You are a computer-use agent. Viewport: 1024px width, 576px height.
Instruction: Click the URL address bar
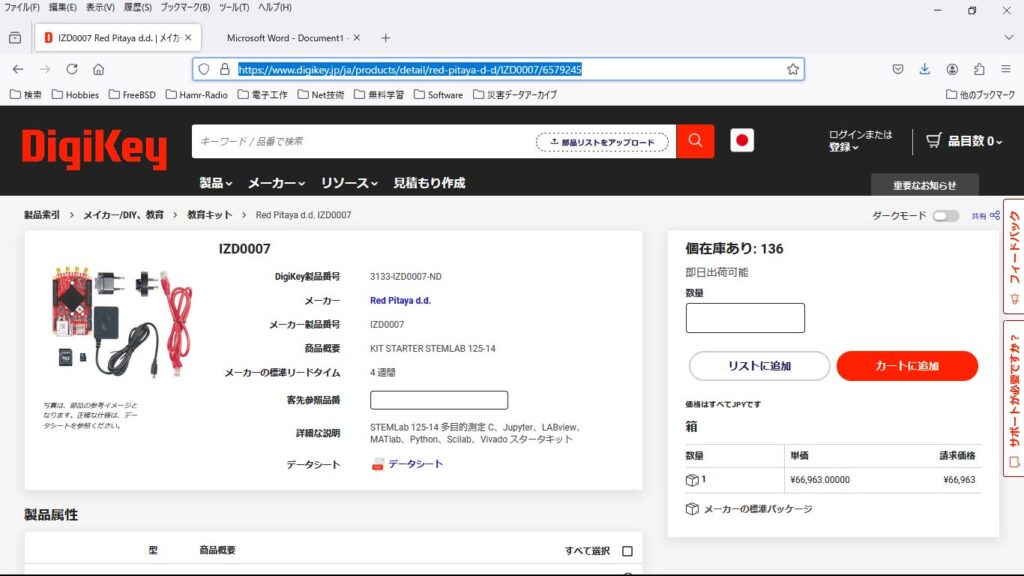(496, 69)
